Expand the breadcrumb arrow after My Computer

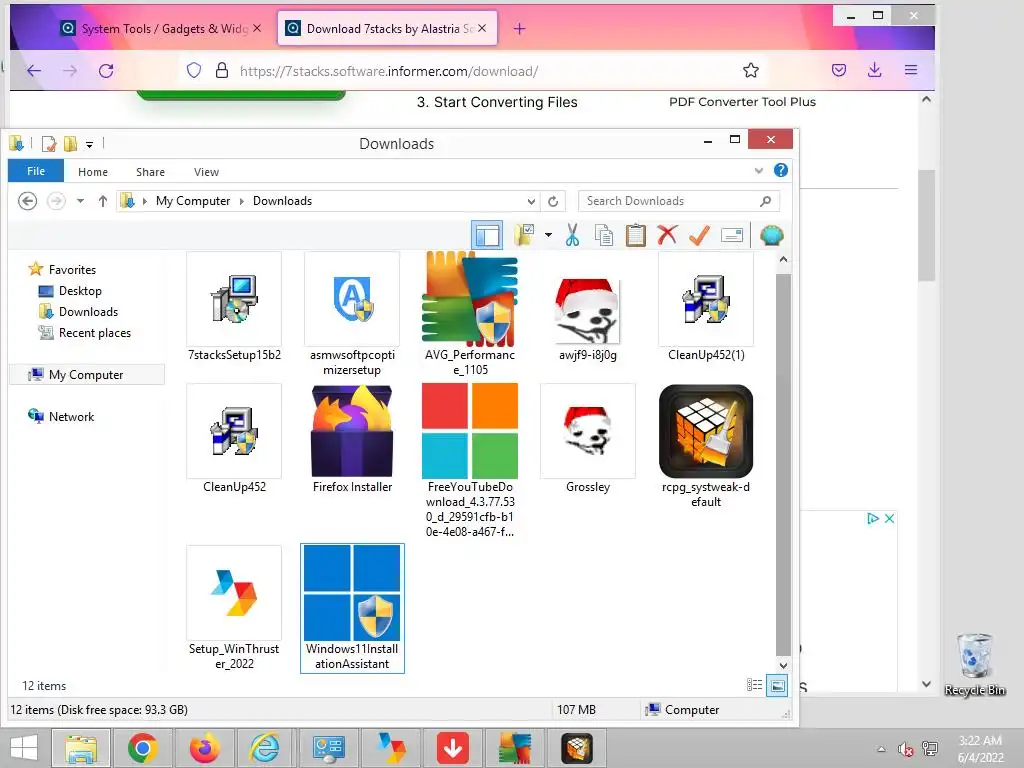coord(242,201)
